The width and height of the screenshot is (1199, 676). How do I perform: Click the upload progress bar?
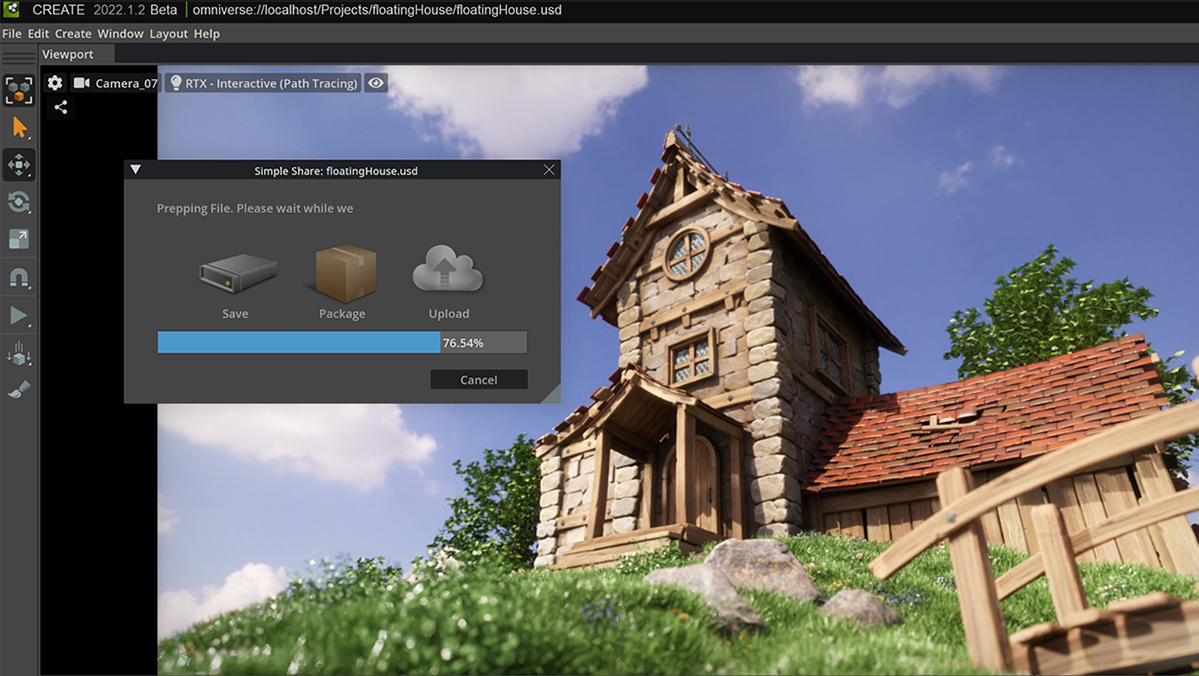pos(341,343)
